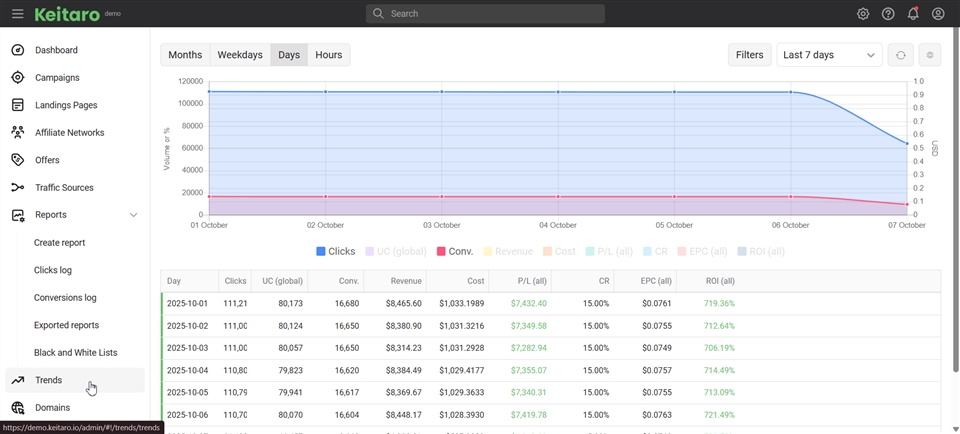Open Affiliate Networks section
This screenshot has width=960, height=434.
[69, 133]
